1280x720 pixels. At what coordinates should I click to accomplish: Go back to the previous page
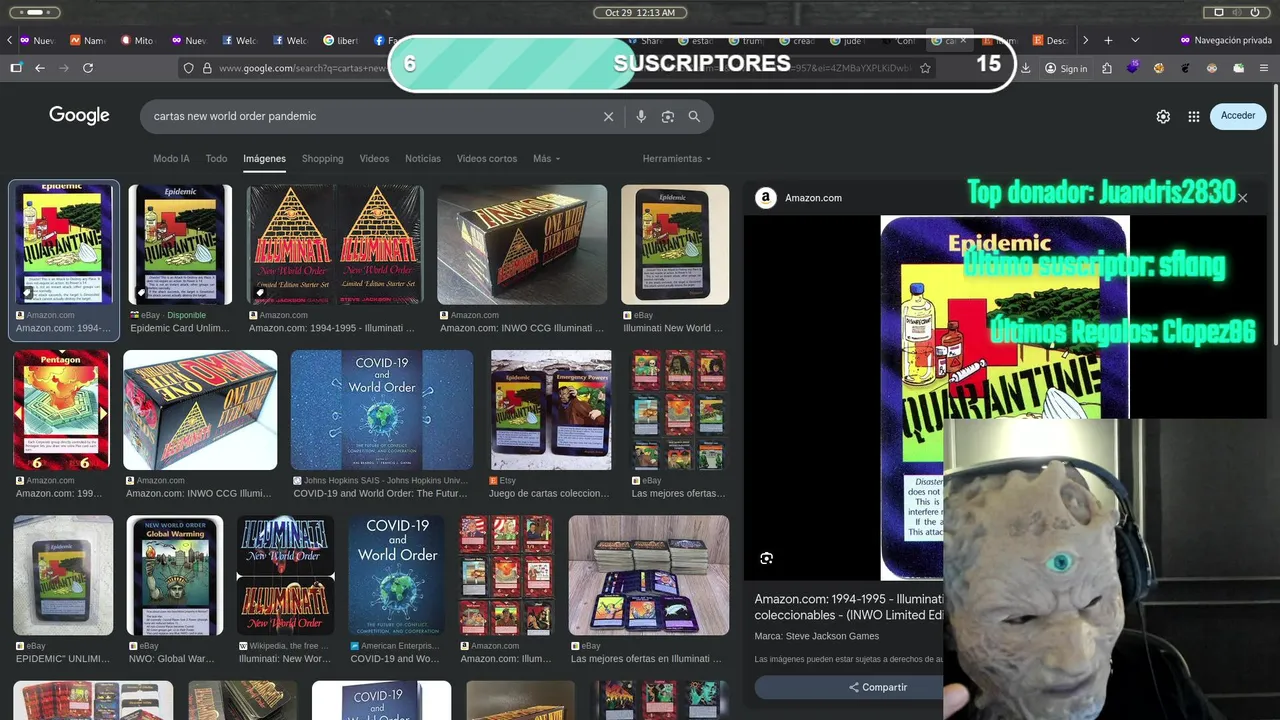[x=40, y=68]
